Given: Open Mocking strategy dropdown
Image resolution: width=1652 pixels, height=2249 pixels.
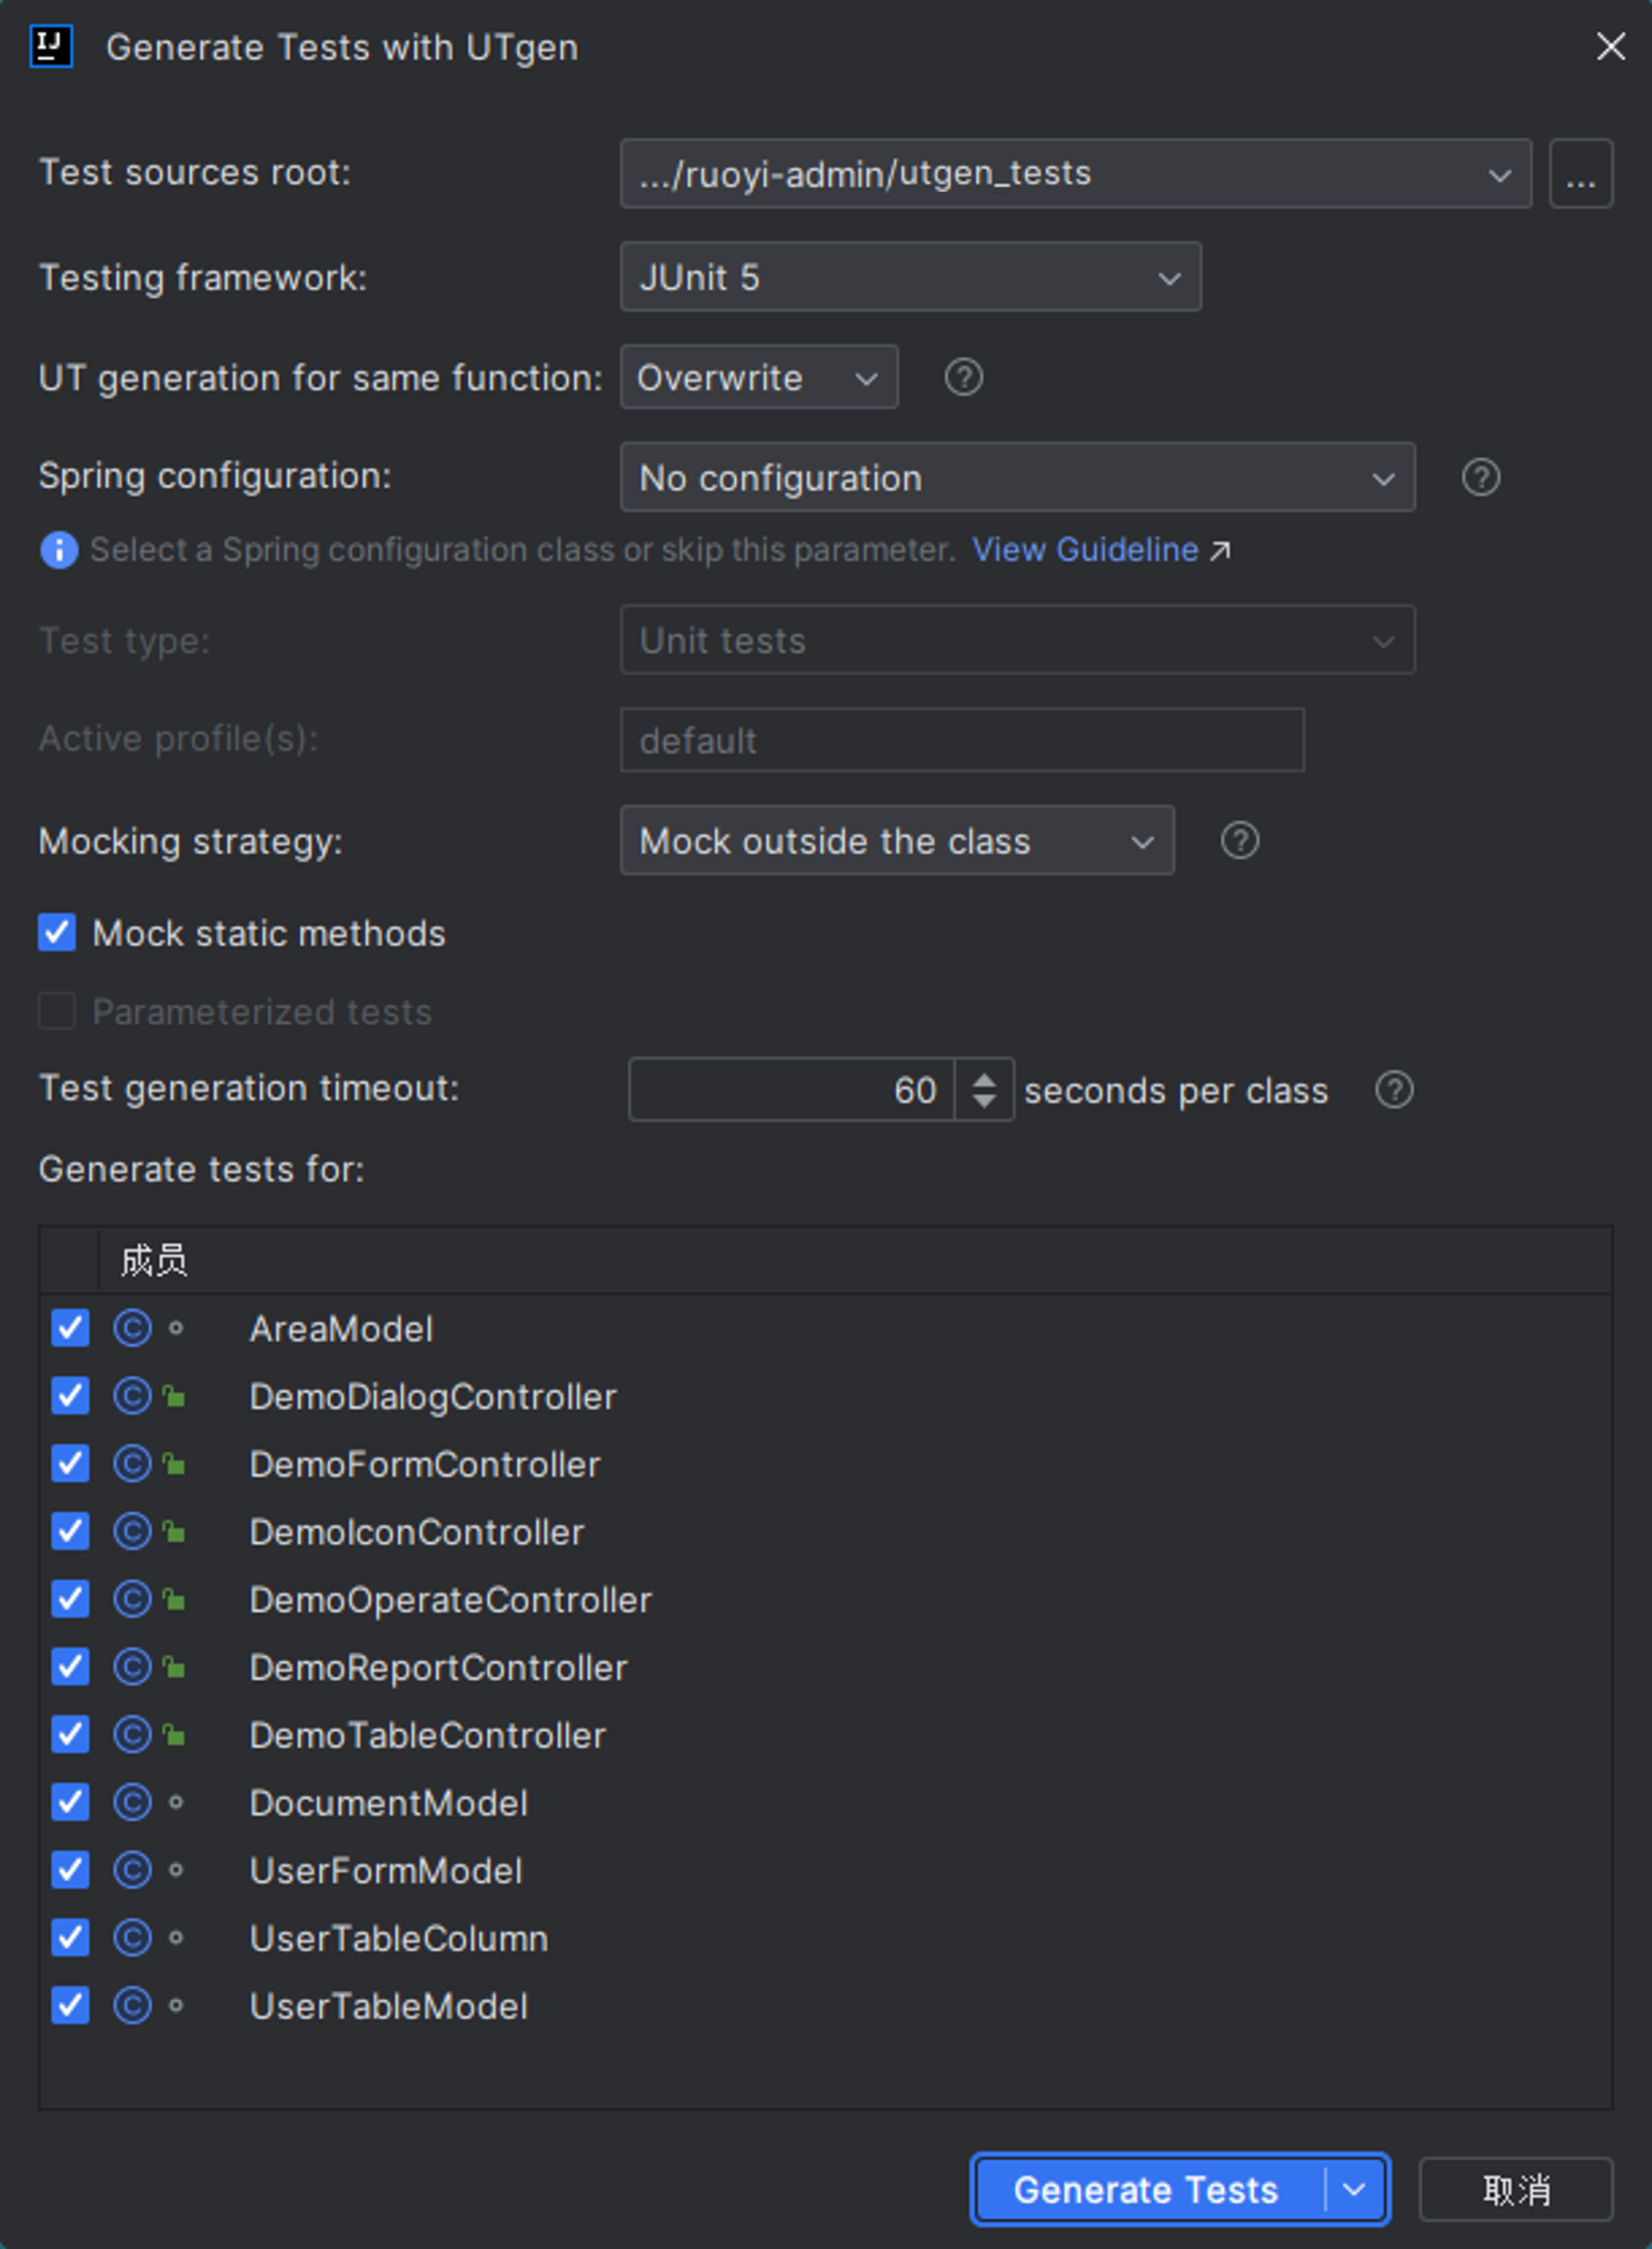Looking at the screenshot, I should 897,840.
